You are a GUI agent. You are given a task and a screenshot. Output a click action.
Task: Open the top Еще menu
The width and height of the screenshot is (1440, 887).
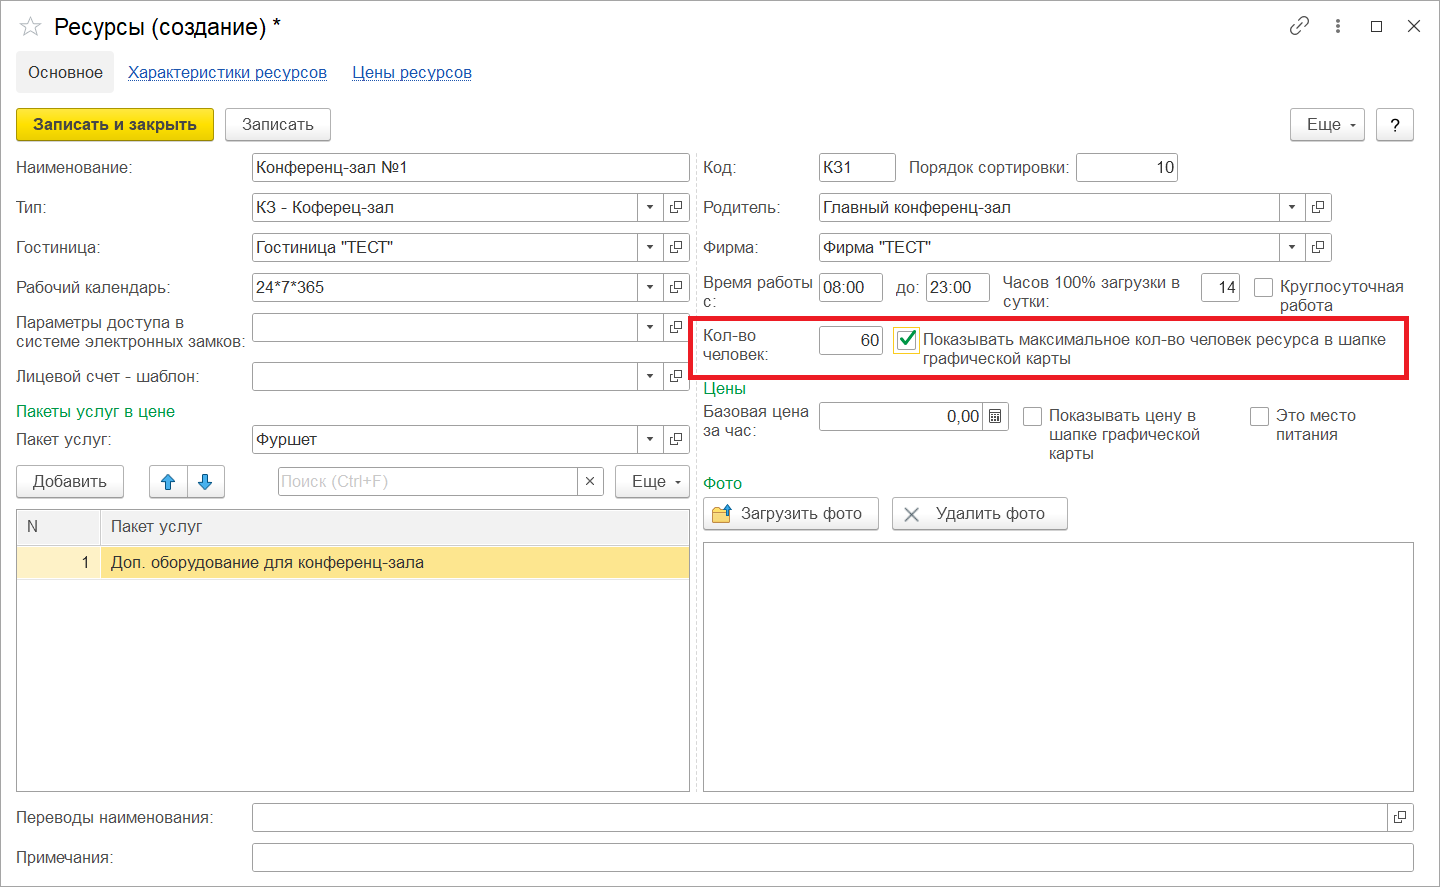1328,124
